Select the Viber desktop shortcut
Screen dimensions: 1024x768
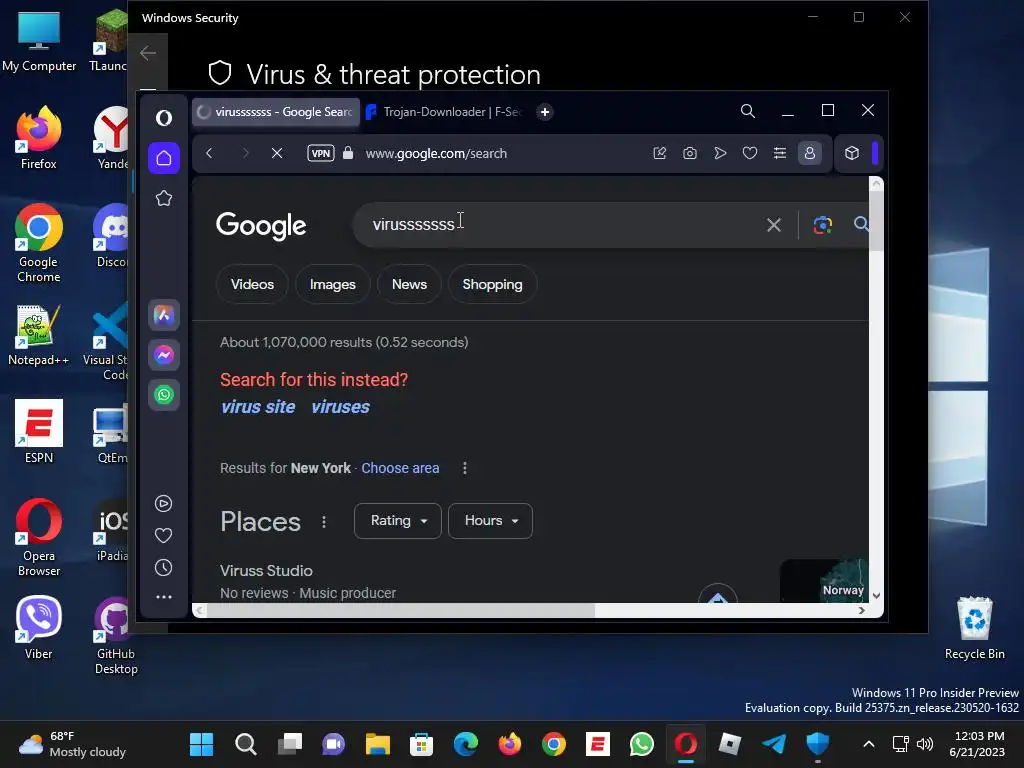39,628
